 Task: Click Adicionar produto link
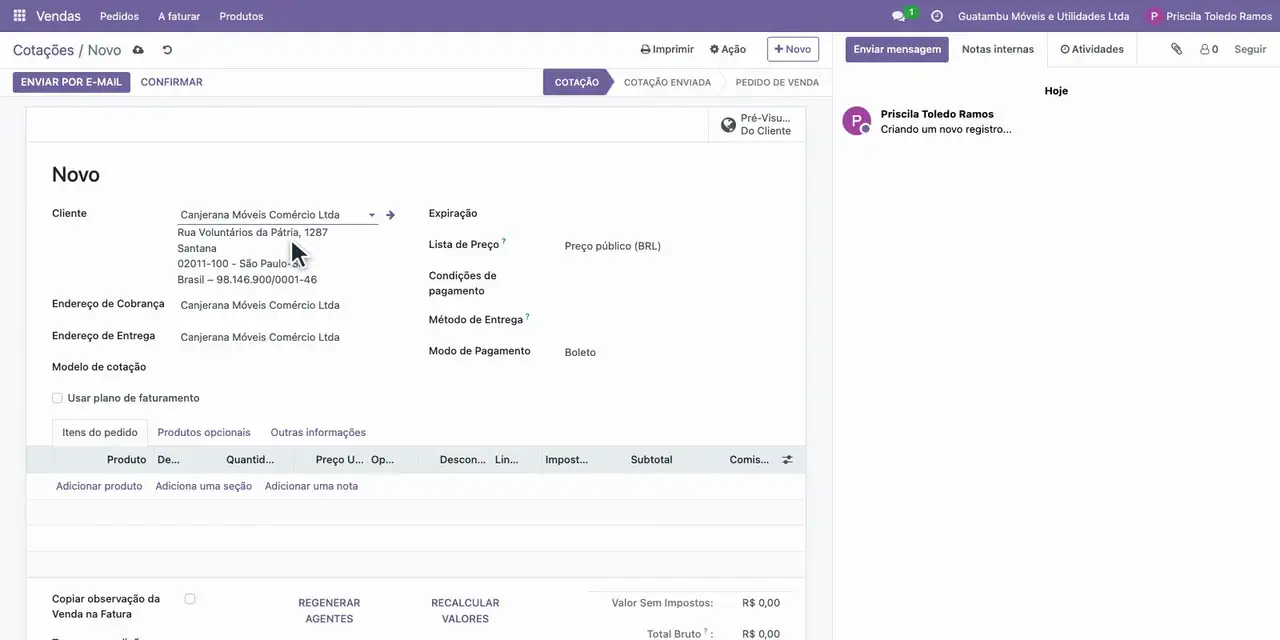coord(99,486)
